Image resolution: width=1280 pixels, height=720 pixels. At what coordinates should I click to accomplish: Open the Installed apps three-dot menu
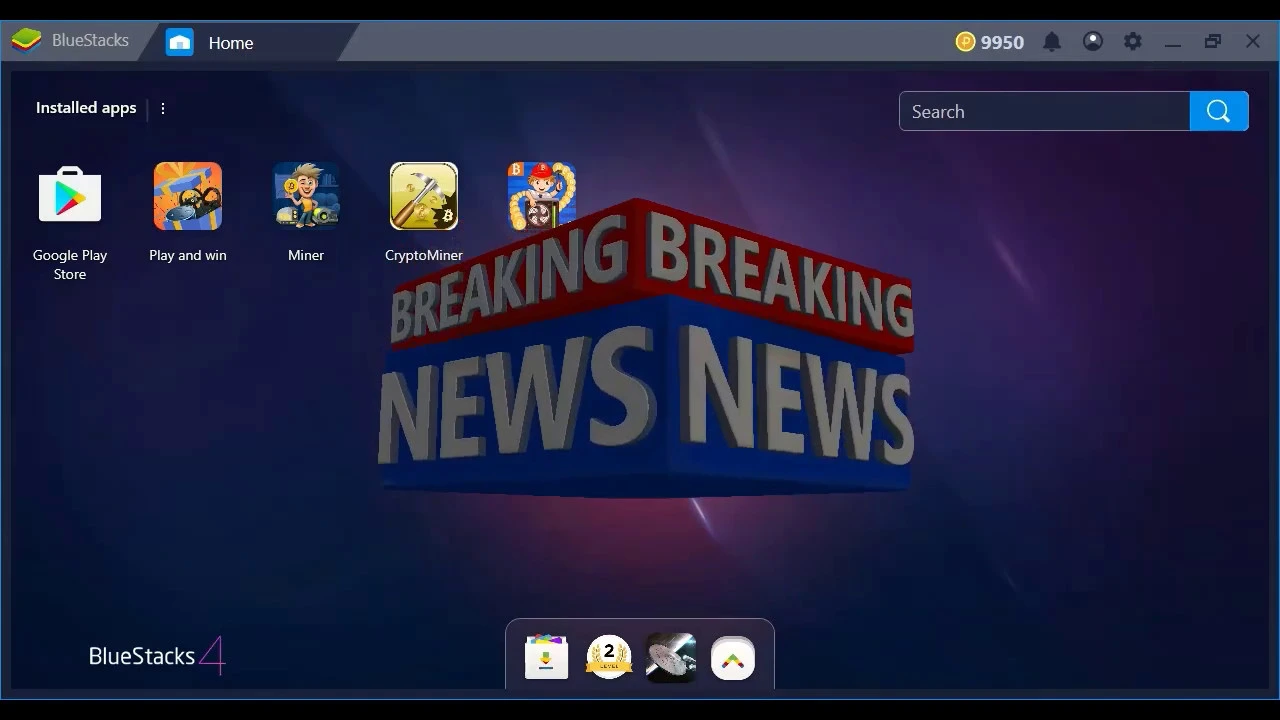click(x=163, y=108)
